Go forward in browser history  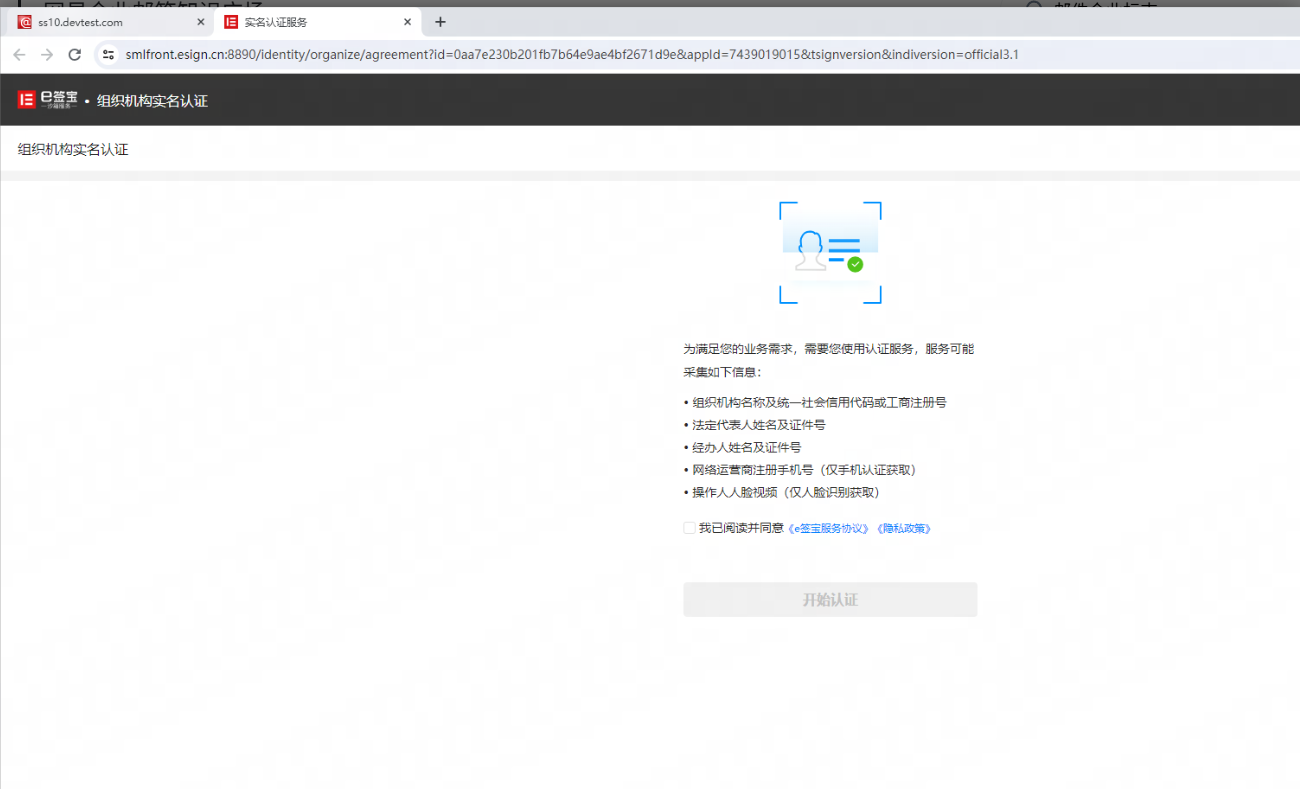(47, 55)
